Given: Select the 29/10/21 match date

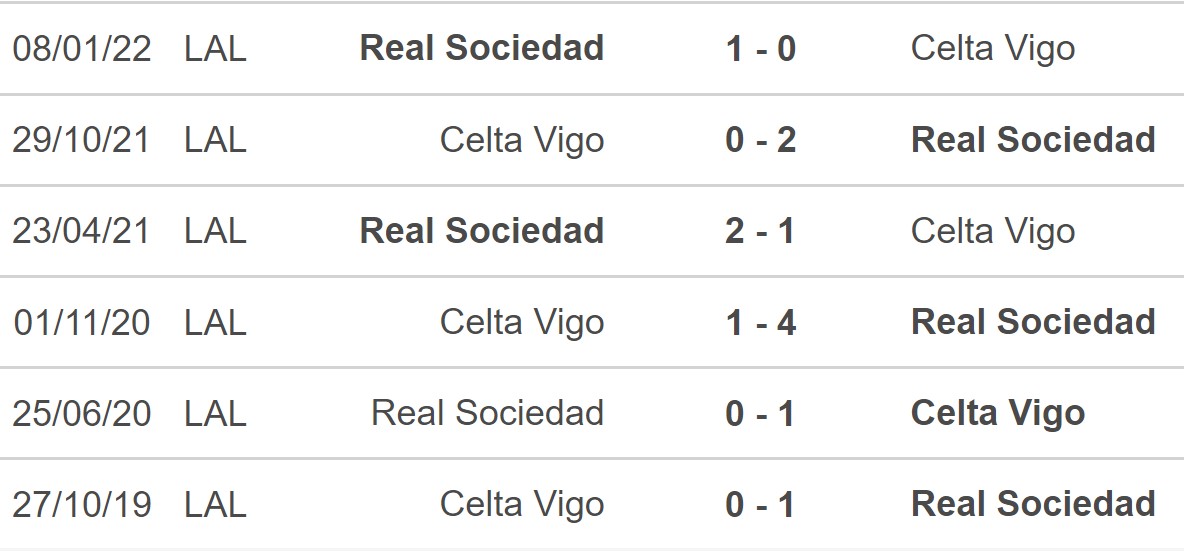Looking at the screenshot, I should click(x=82, y=140).
